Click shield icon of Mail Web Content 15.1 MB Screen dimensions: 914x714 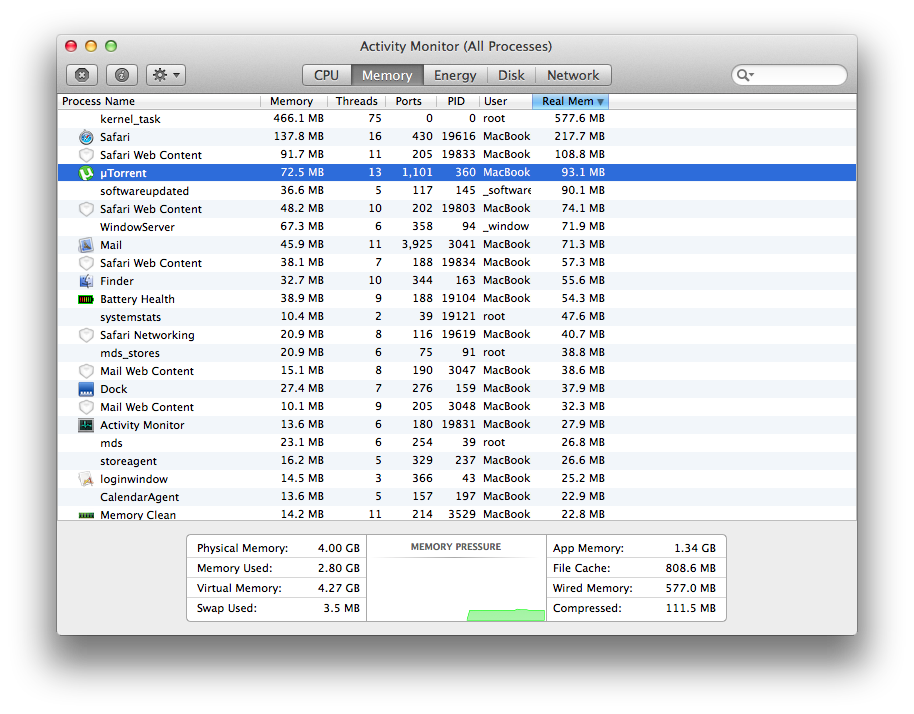pos(86,371)
